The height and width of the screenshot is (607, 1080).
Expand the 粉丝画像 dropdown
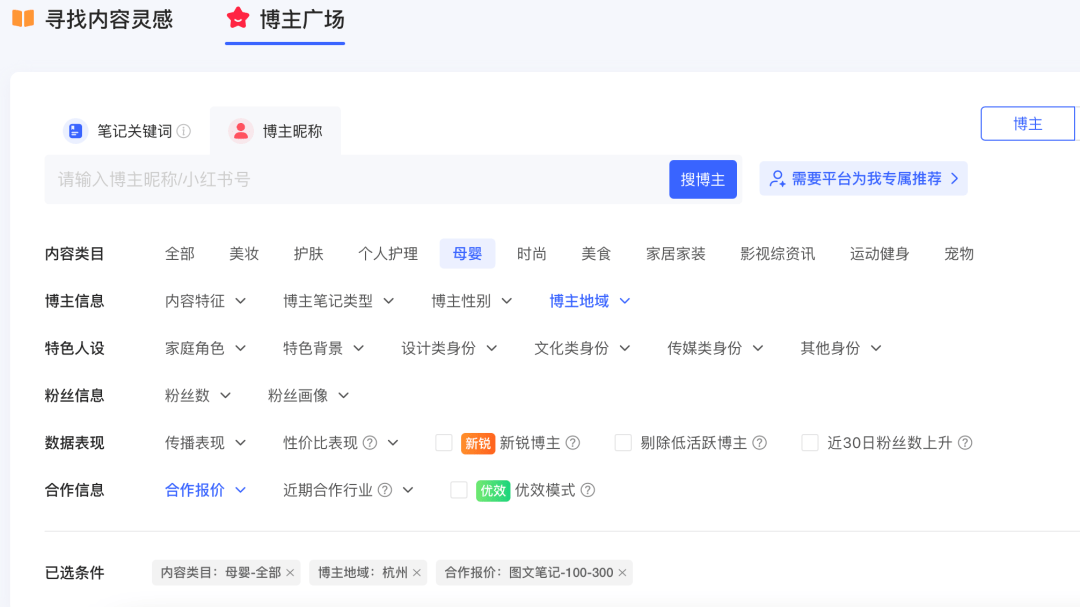click(308, 396)
